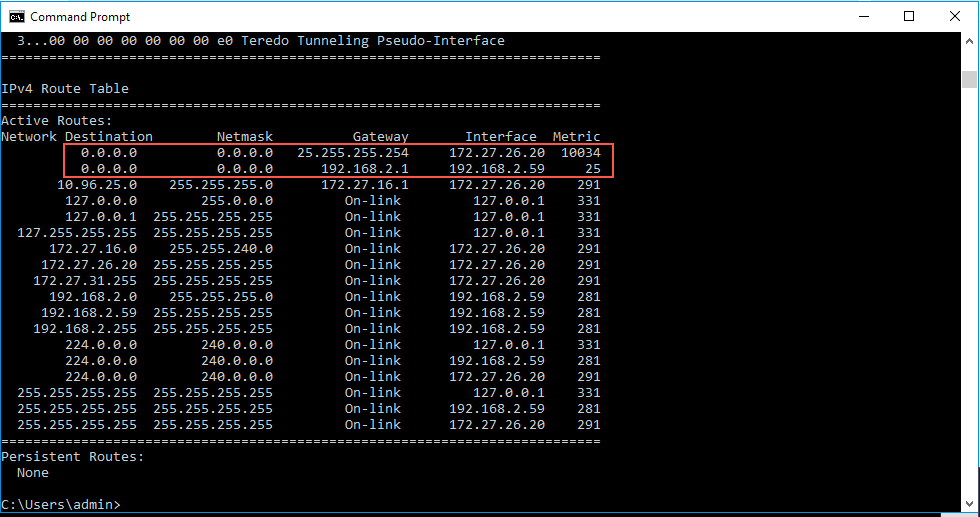980x517 pixels.
Task: Click destination 10.96.25.0
Action: point(97,184)
